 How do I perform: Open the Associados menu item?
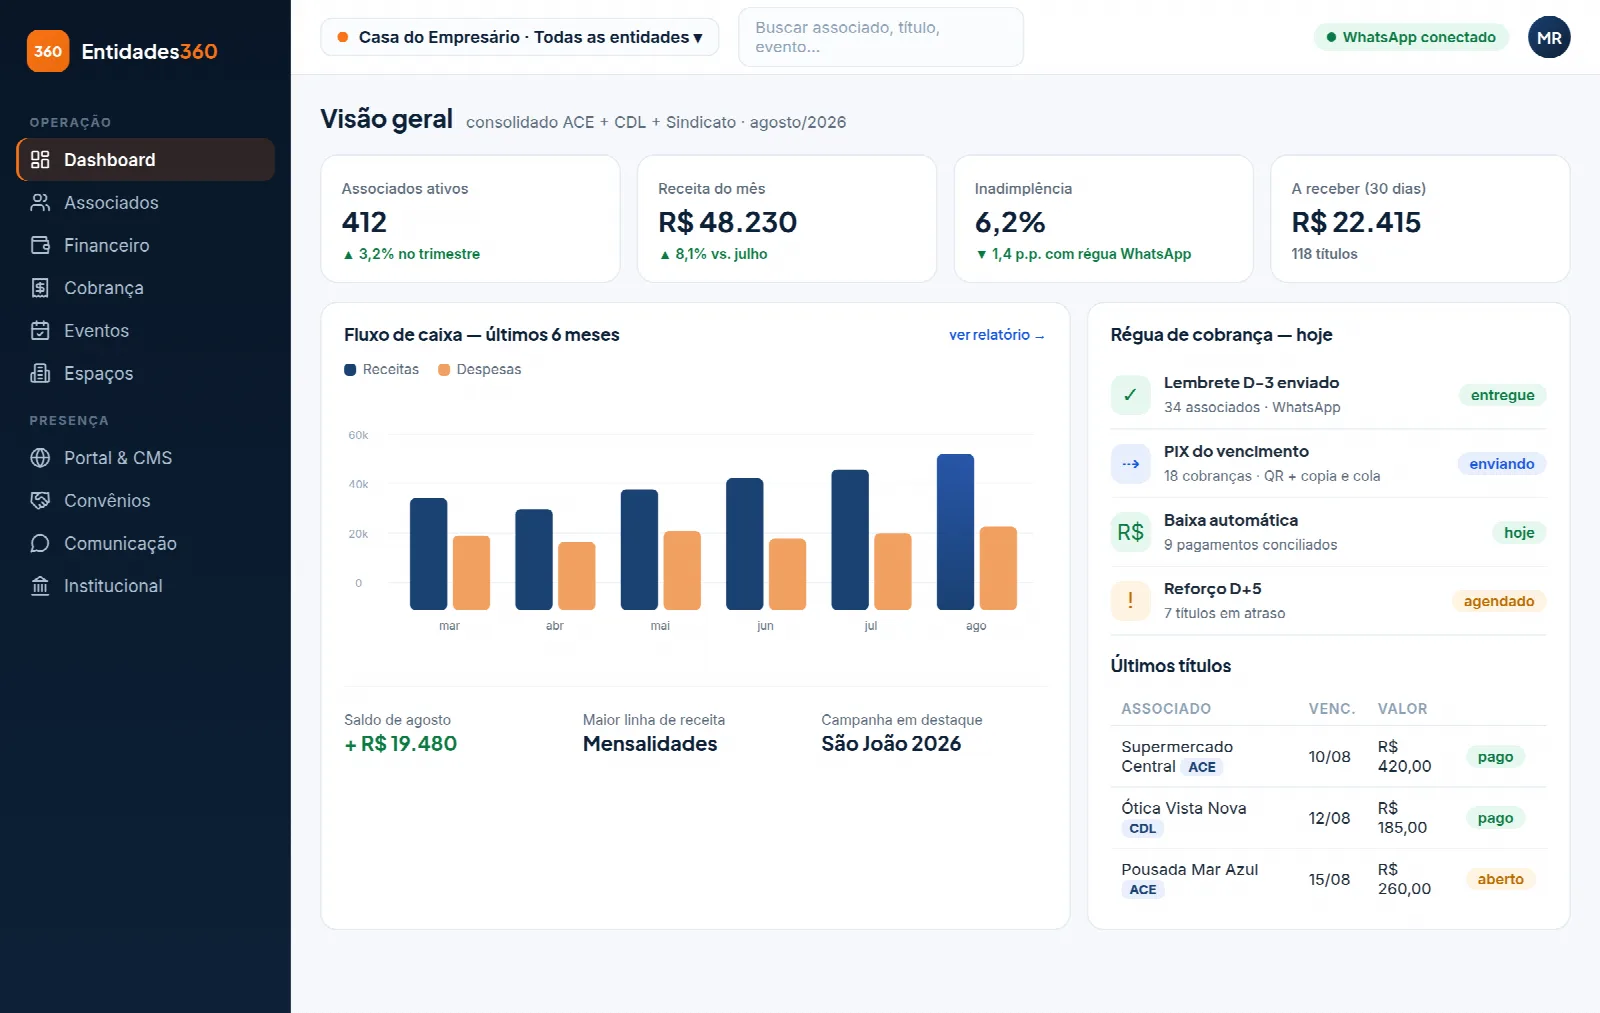click(146, 203)
